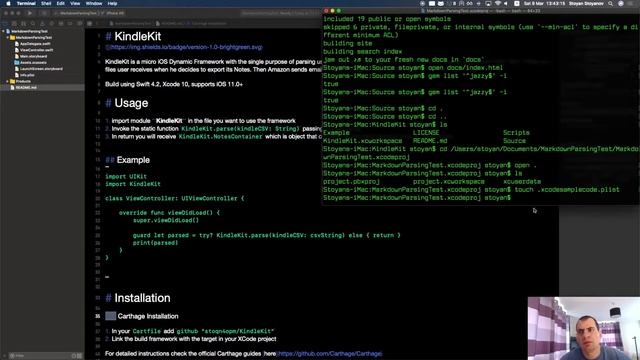Open the Find navigator icon
The height and width of the screenshot is (360, 640).
coord(33,24)
